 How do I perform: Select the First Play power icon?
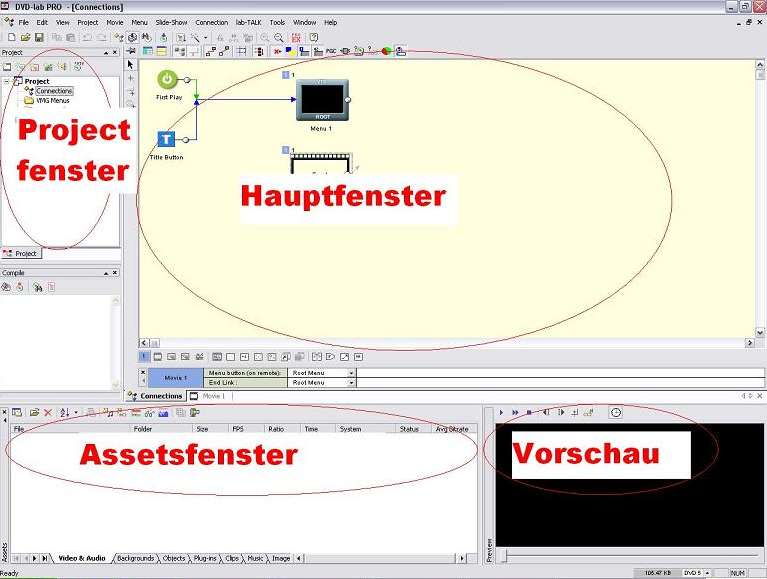coord(168,80)
